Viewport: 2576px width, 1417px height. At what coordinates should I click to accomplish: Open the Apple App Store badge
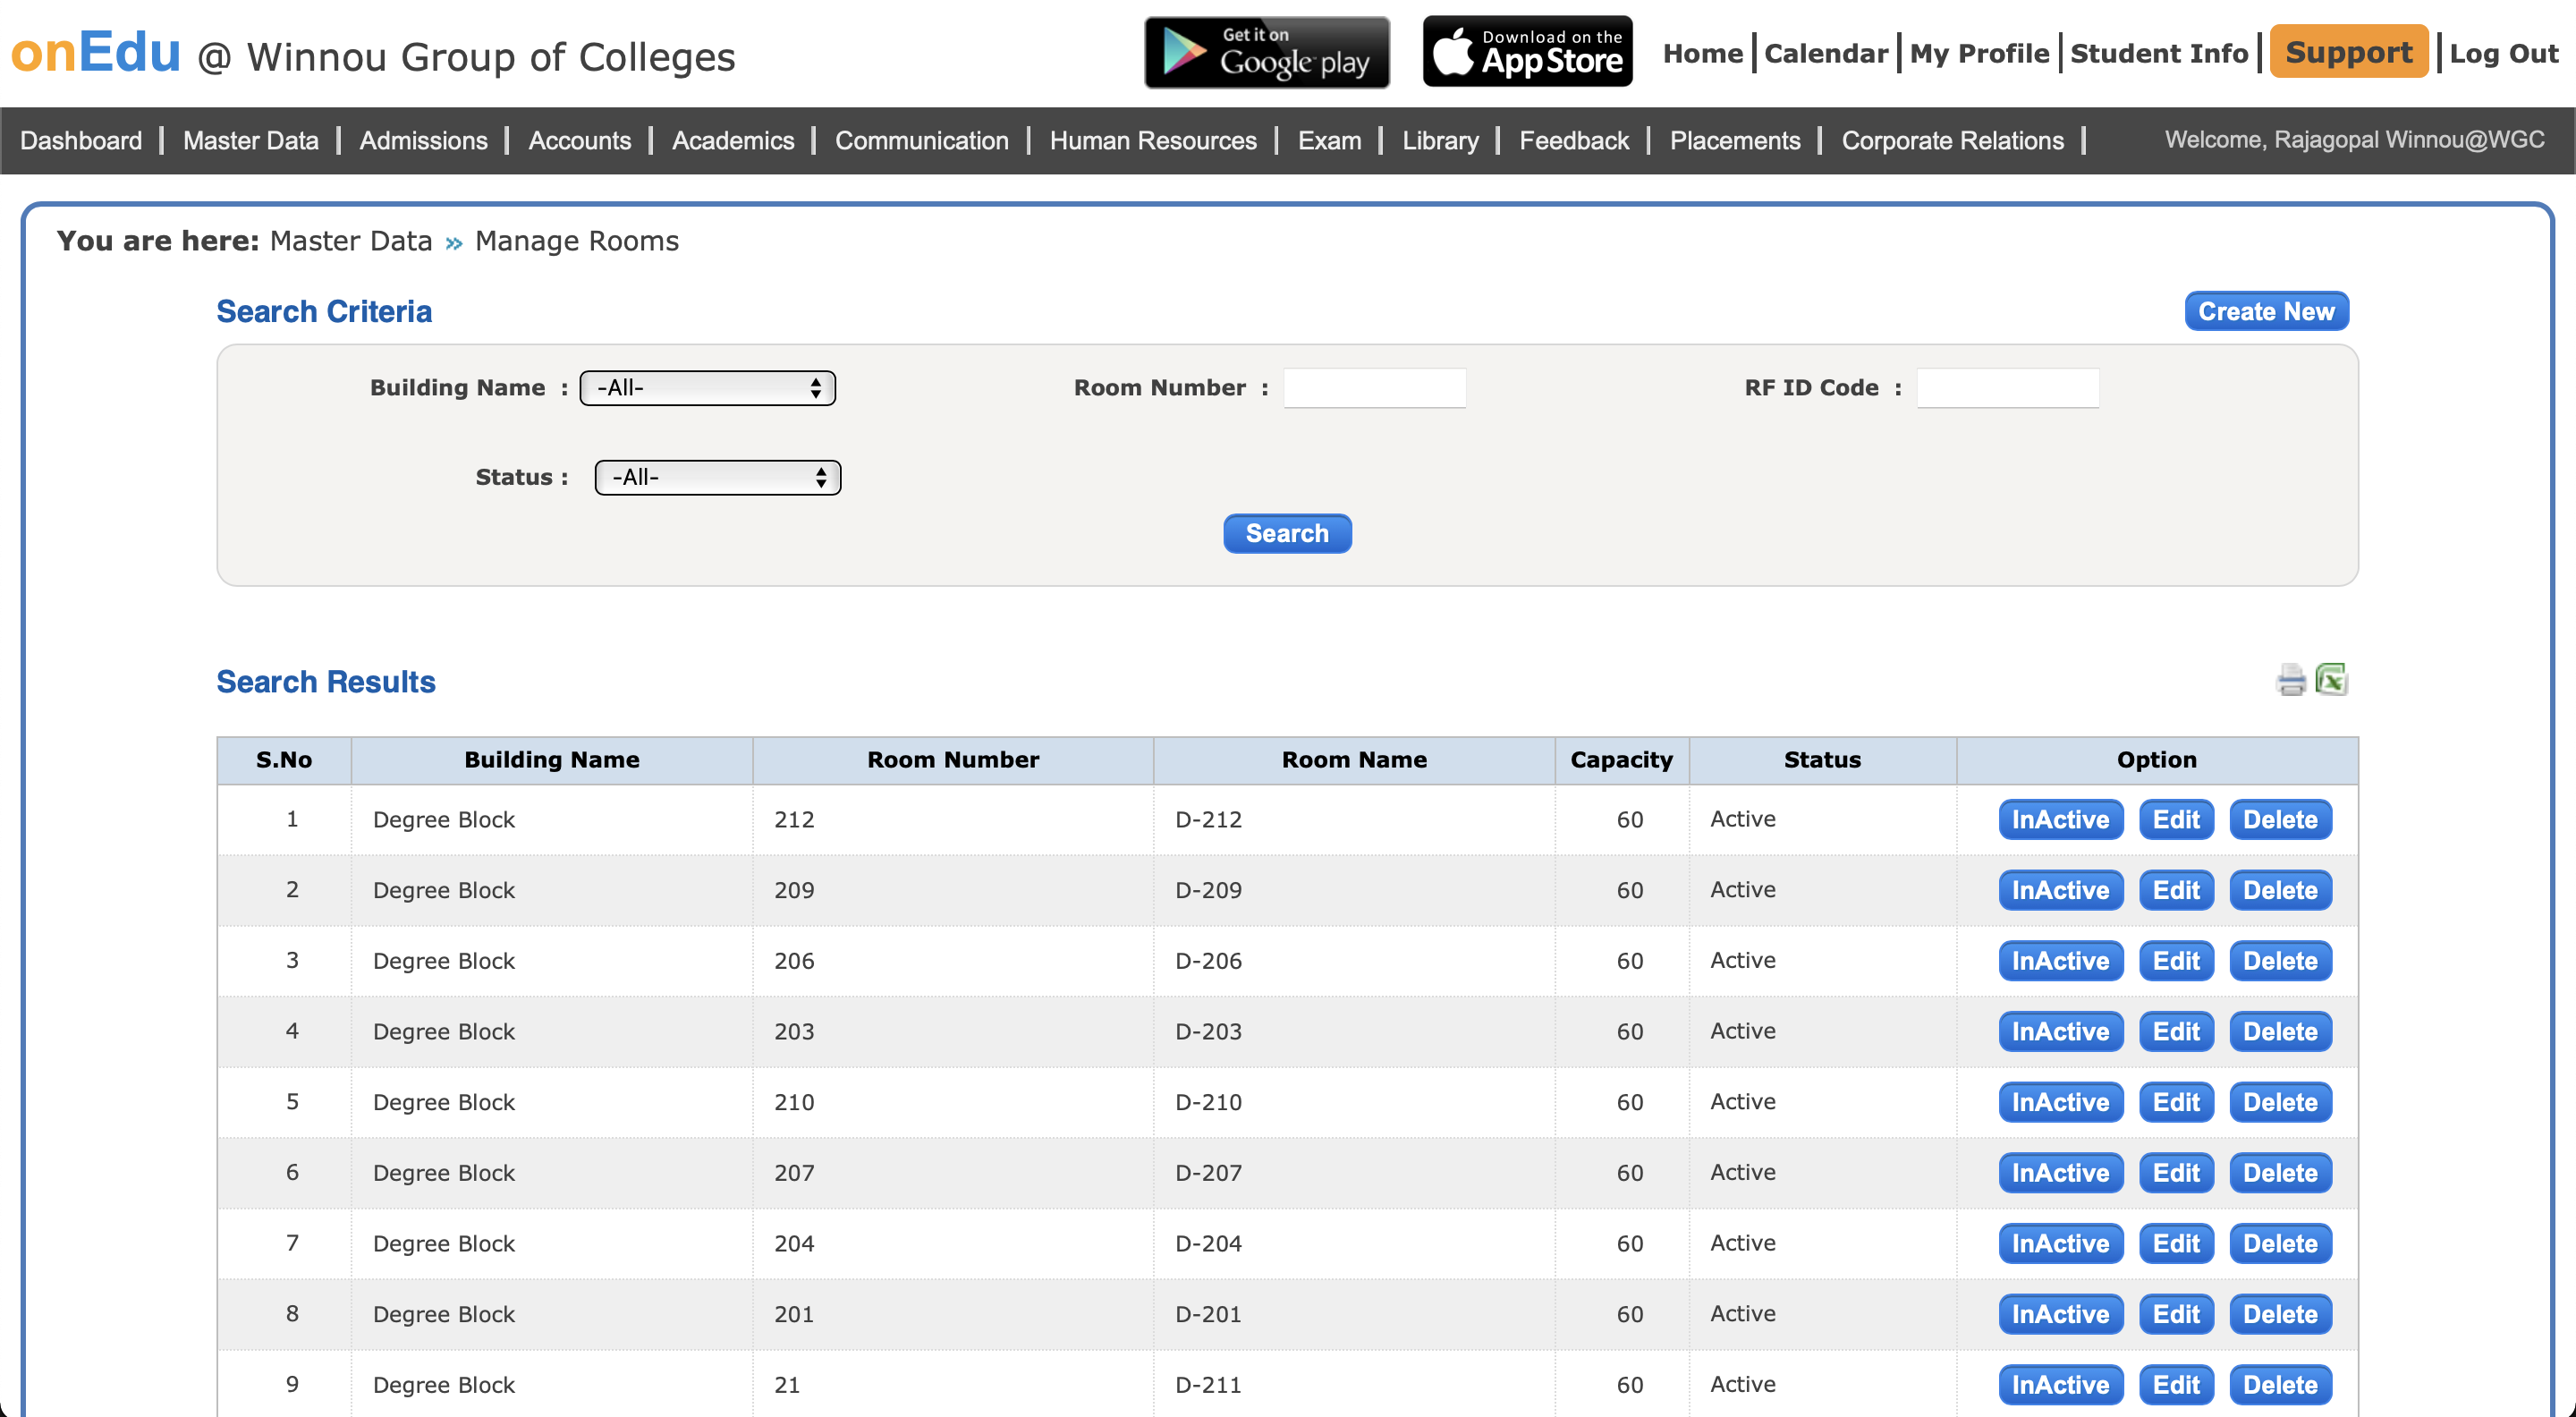pos(1527,52)
